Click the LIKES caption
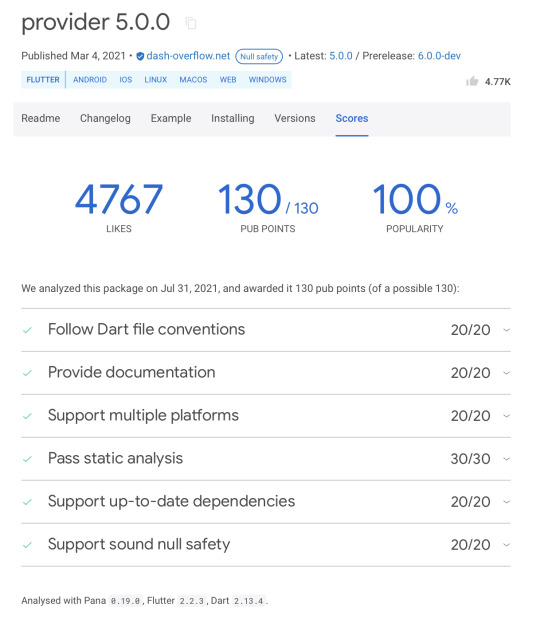The image size is (540, 622). click(x=119, y=229)
